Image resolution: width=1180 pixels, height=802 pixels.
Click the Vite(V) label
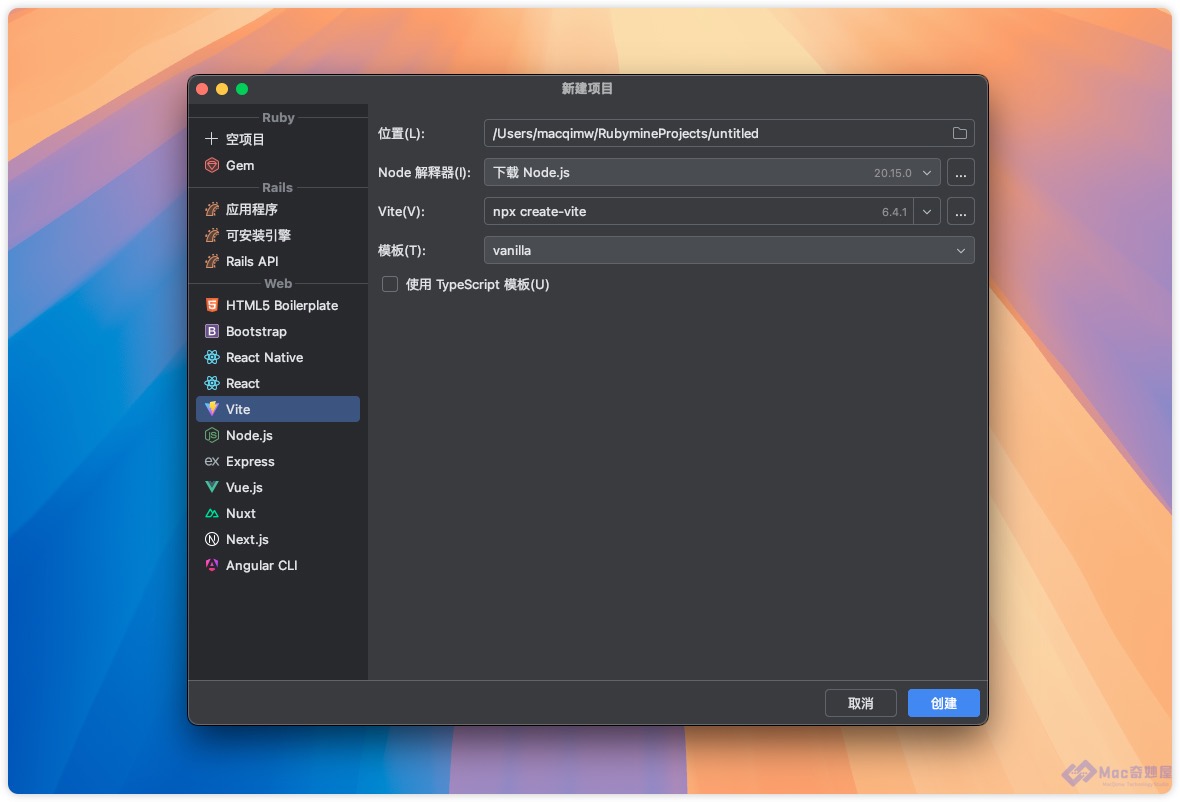401,211
